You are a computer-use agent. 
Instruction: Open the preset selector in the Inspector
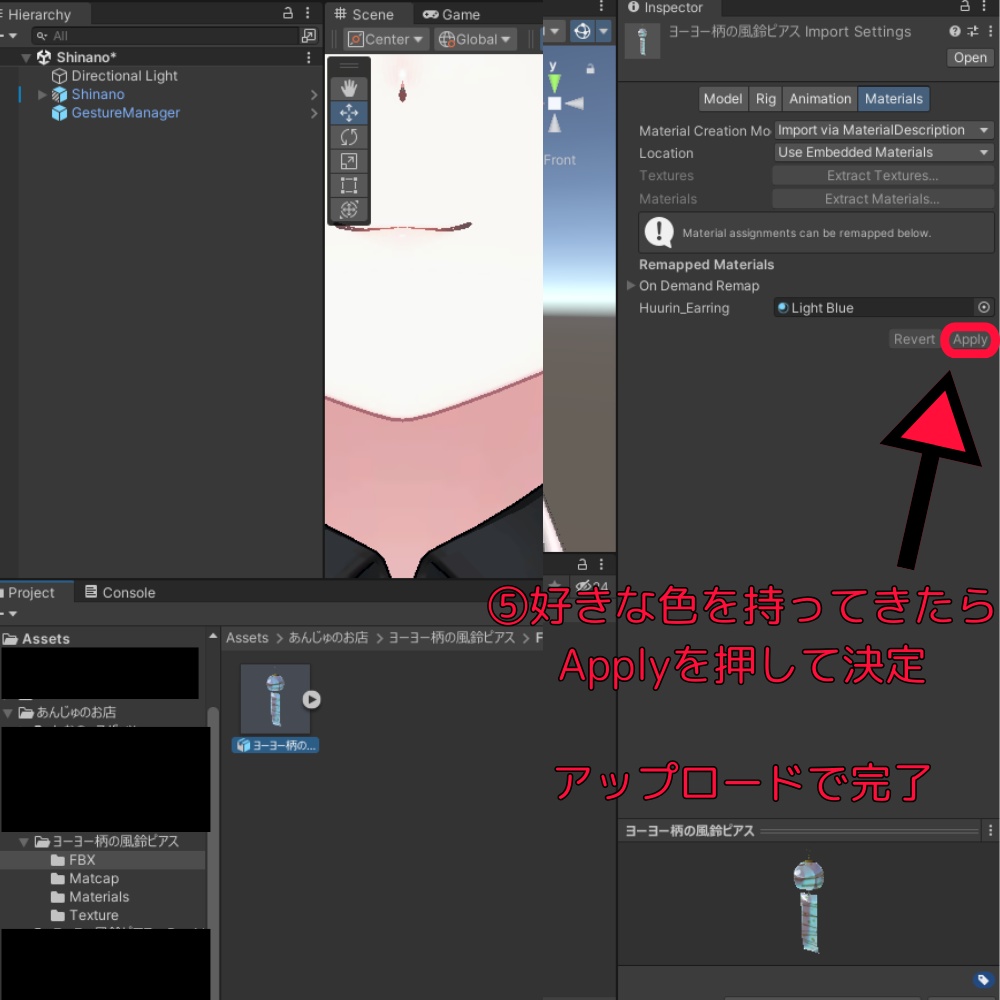pos(971,31)
